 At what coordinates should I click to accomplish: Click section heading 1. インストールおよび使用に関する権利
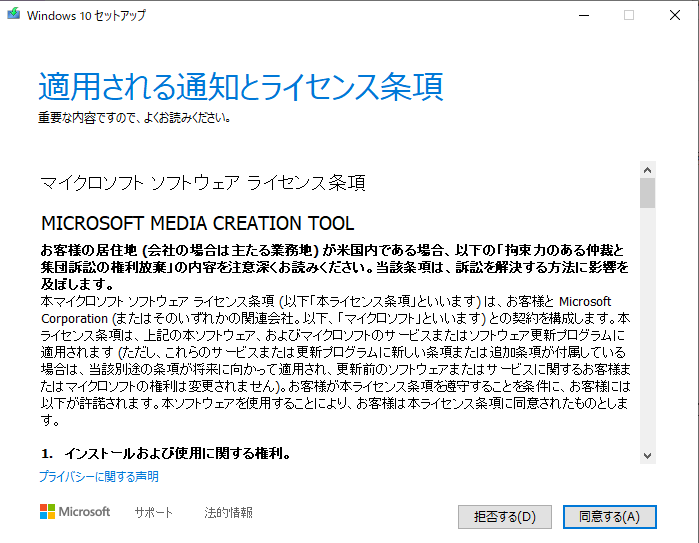tap(166, 453)
